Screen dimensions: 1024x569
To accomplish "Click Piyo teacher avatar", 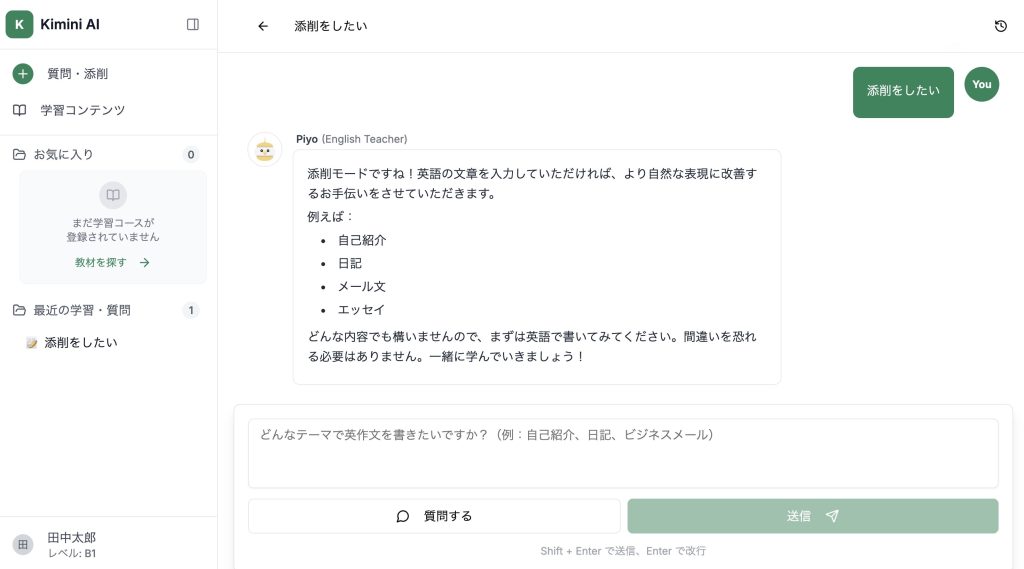I will (265, 150).
